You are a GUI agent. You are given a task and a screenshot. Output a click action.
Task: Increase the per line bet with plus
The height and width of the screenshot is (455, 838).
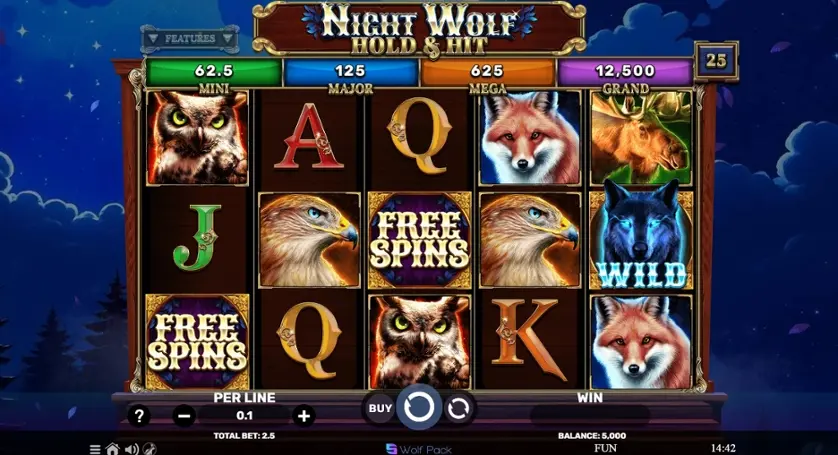[x=304, y=415]
